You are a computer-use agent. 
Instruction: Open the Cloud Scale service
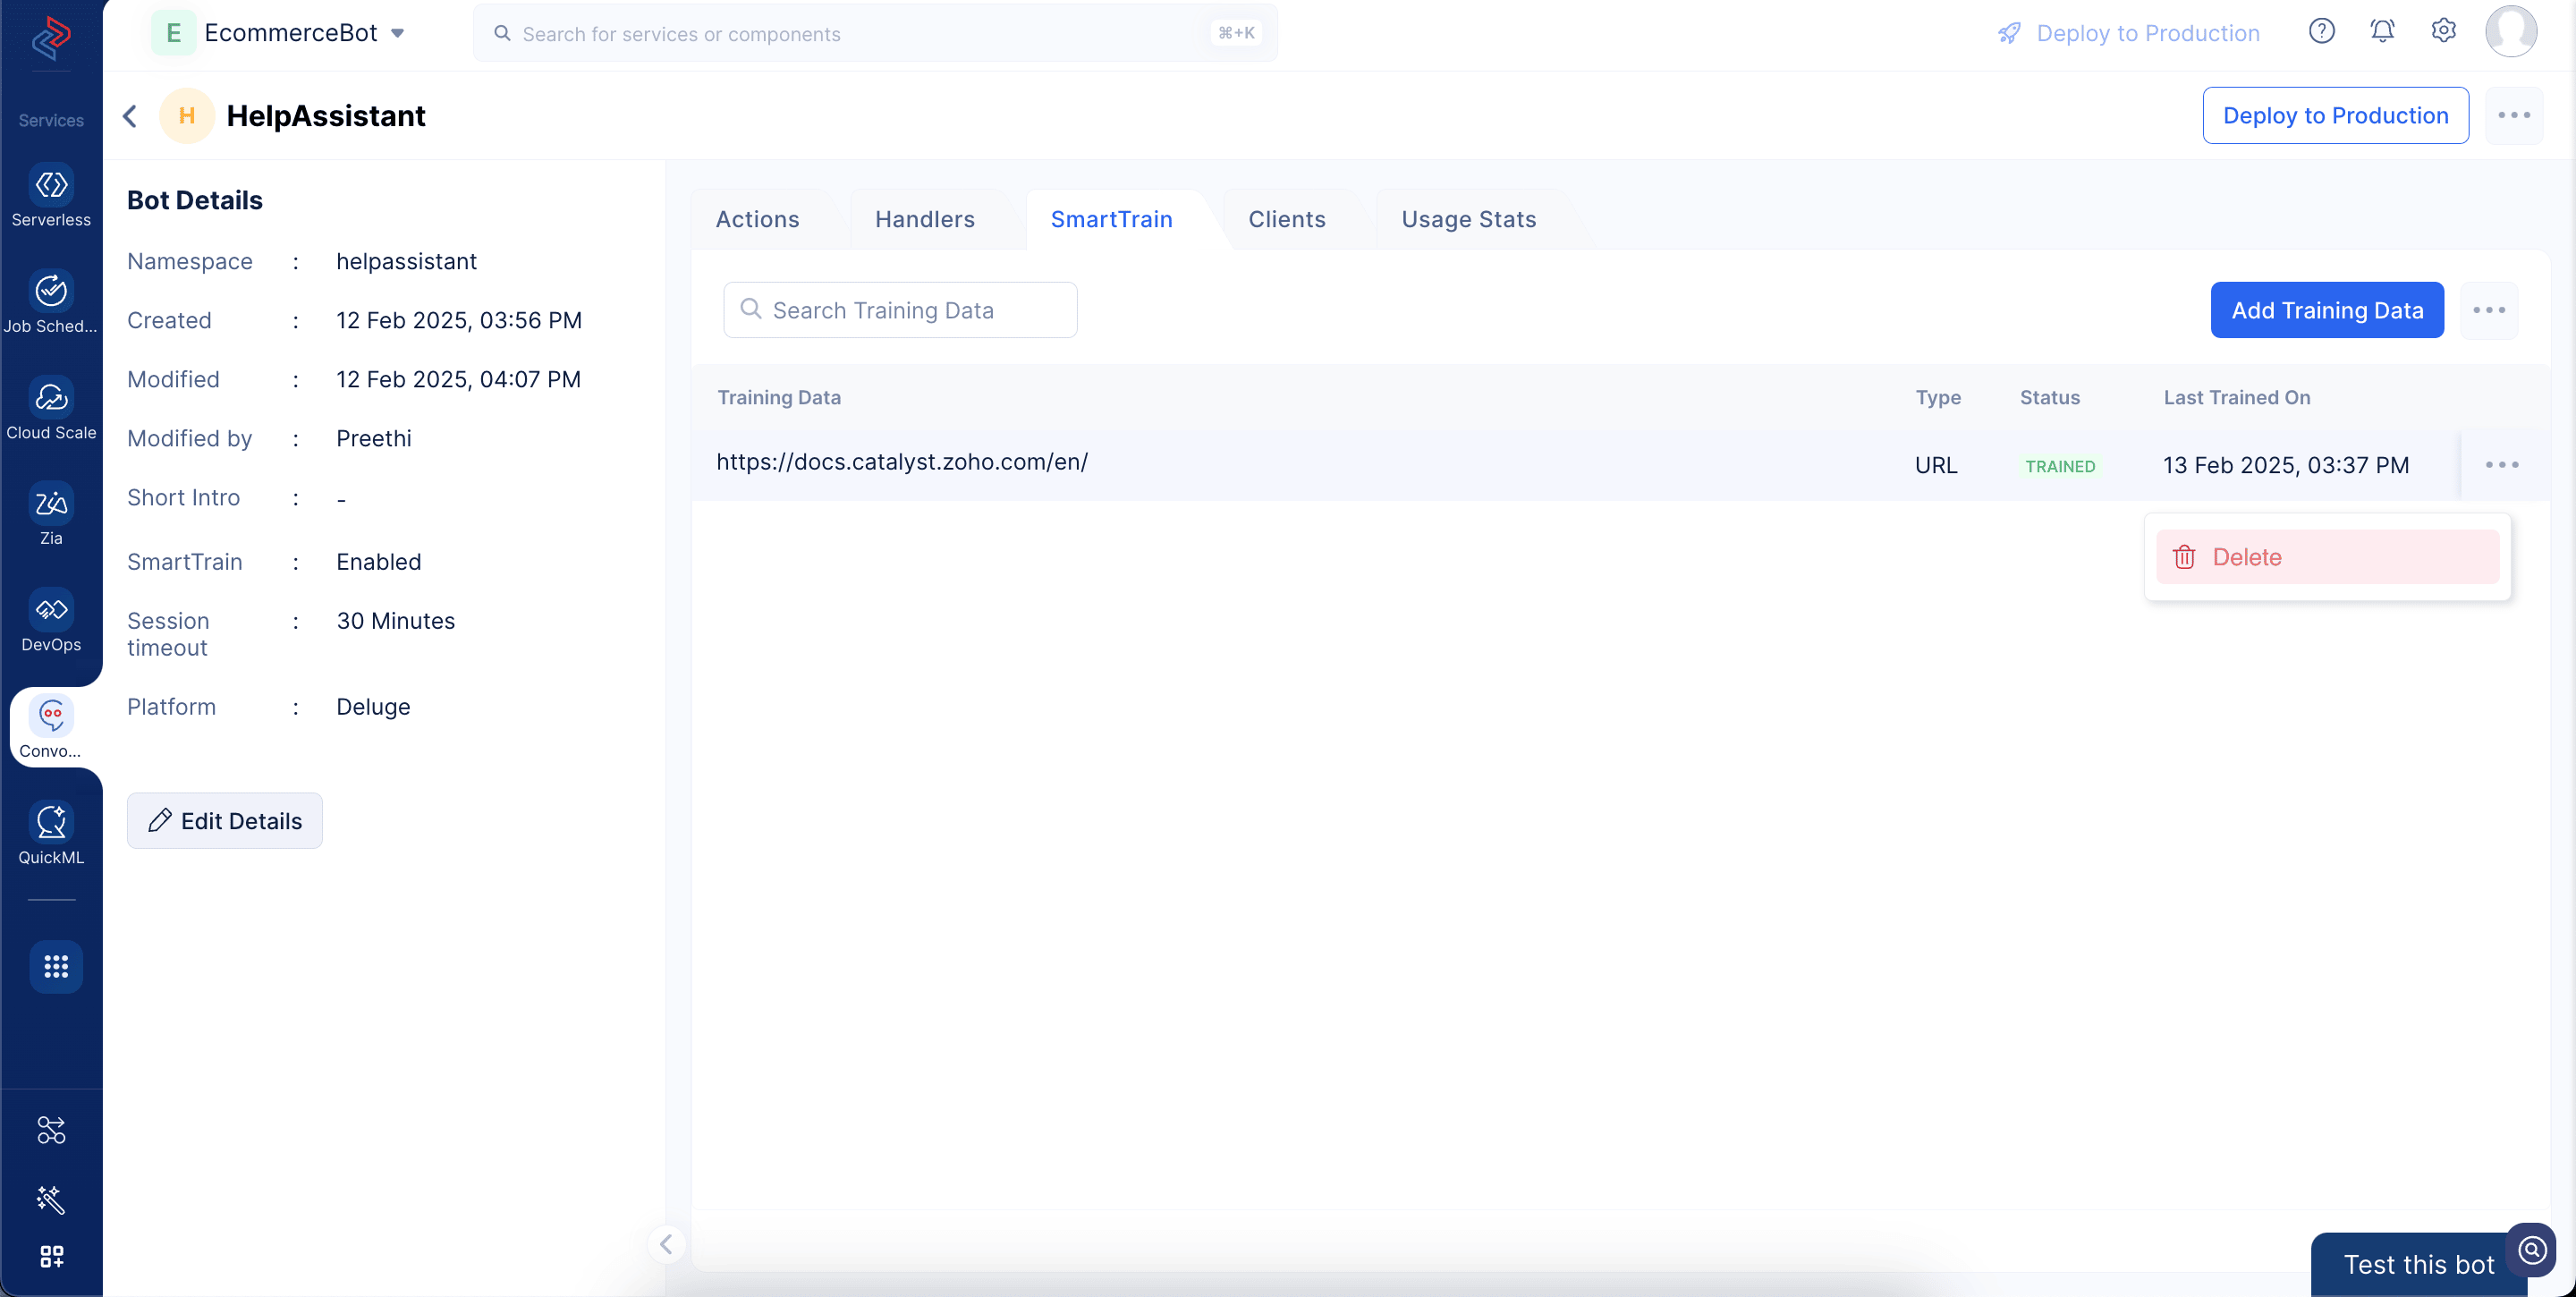coord(51,408)
